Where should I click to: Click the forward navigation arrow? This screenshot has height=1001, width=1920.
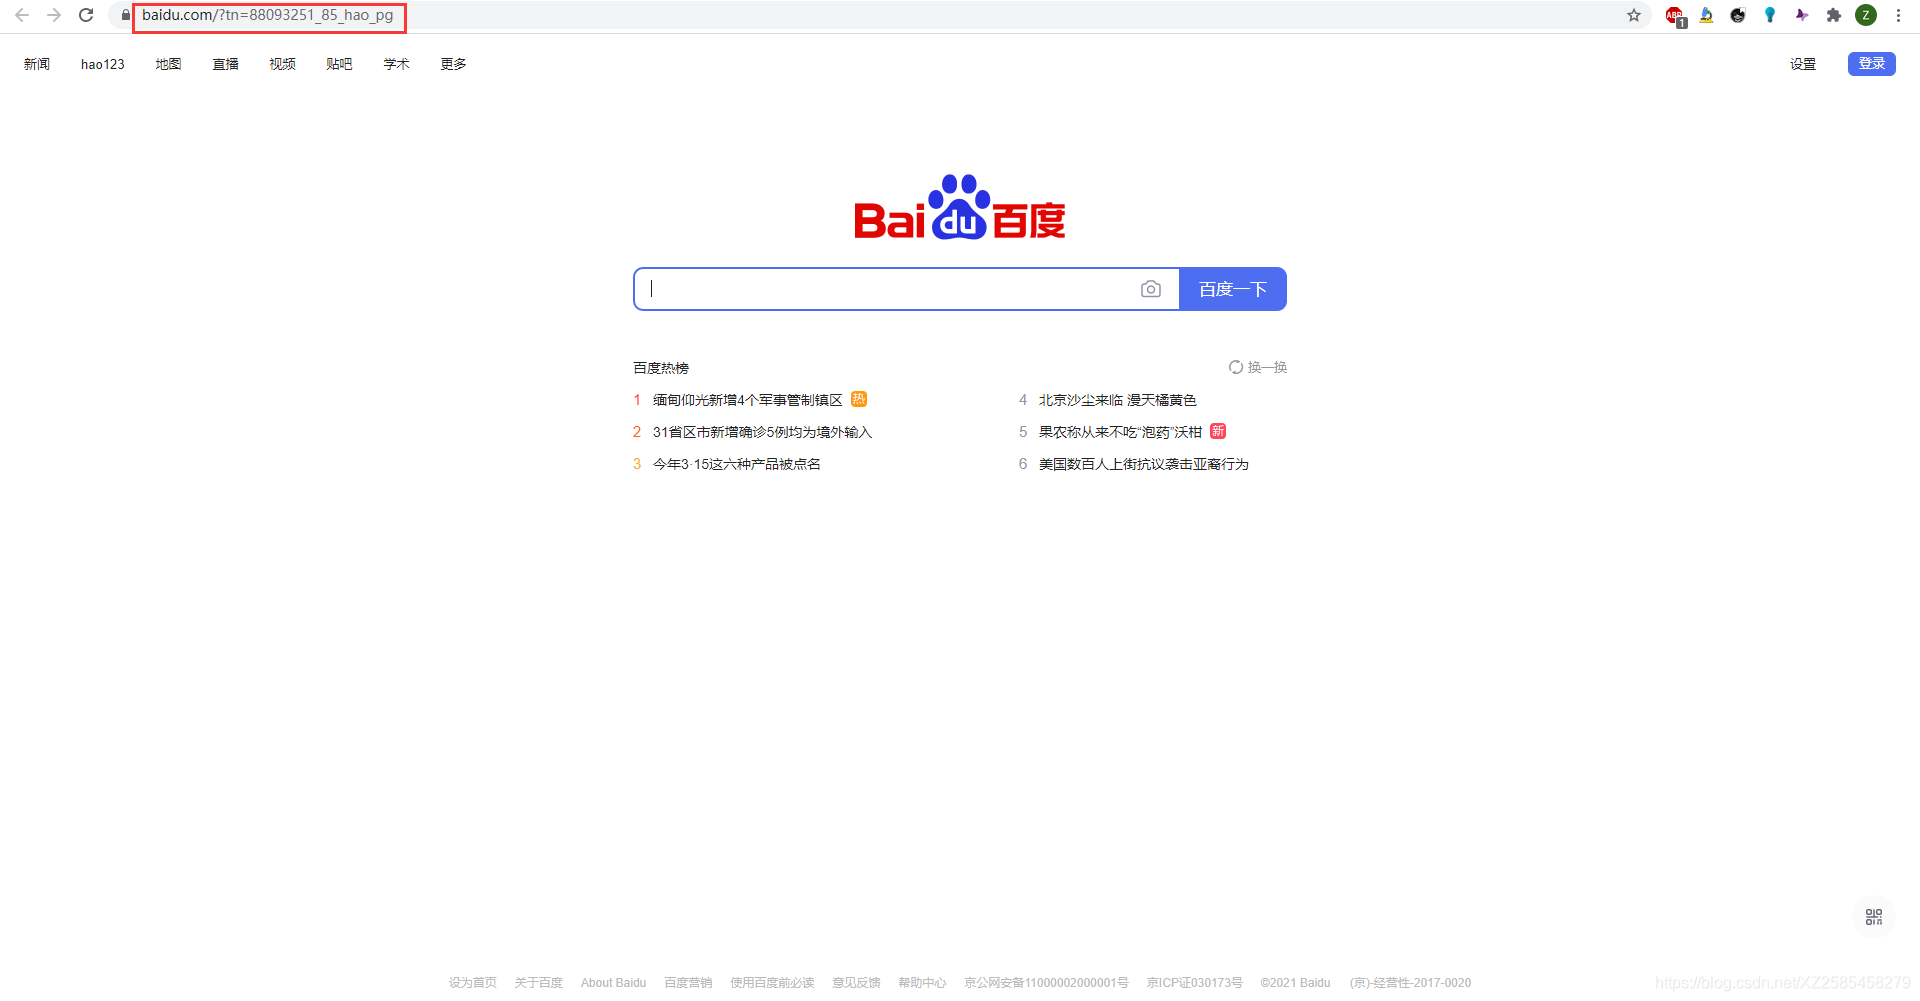[54, 15]
